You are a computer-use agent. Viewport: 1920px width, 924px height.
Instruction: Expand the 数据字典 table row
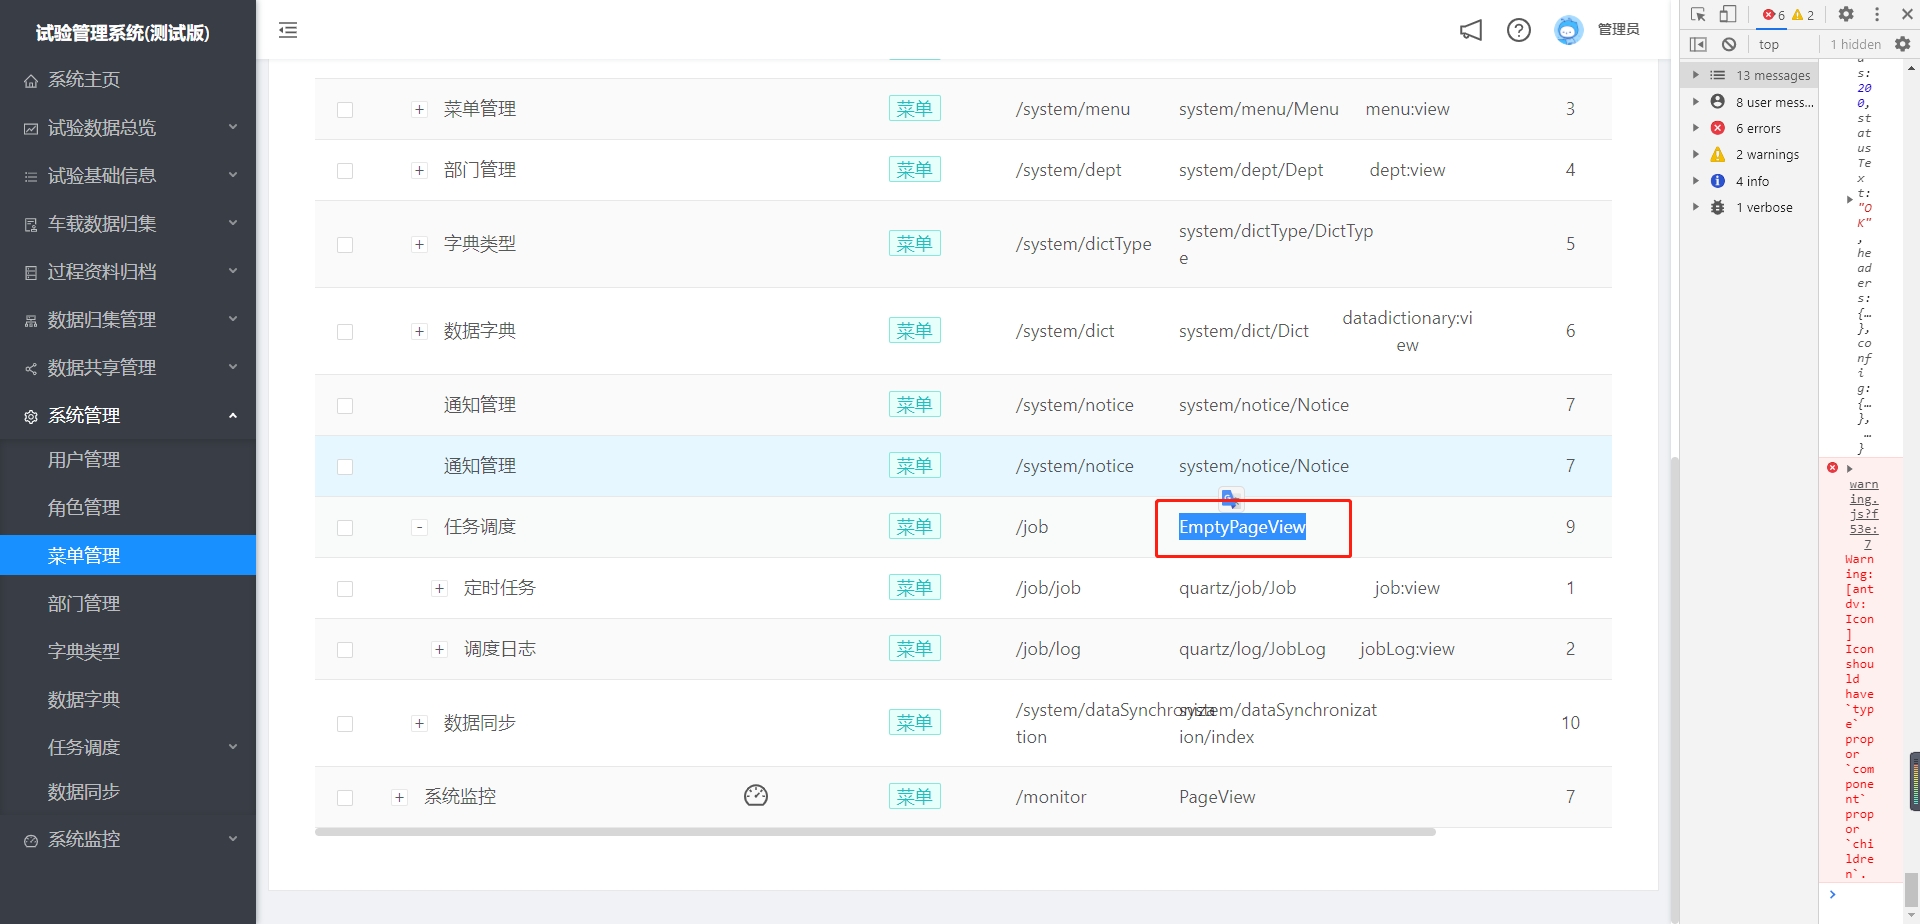(x=420, y=332)
